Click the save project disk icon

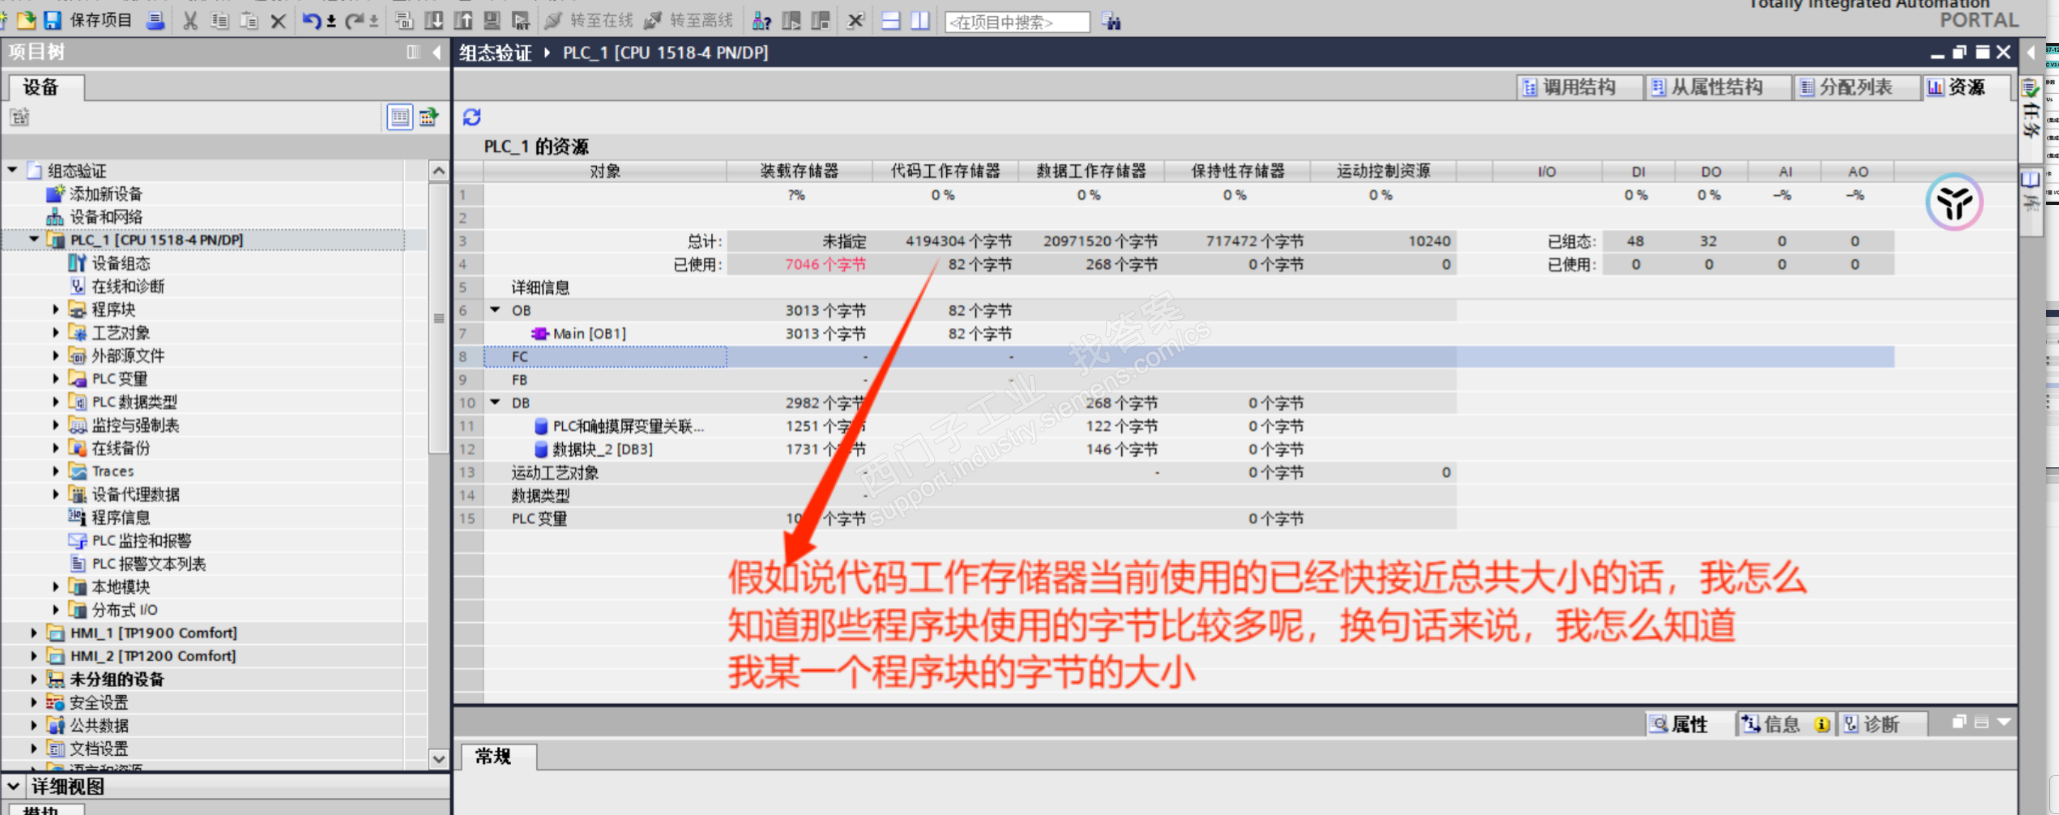pos(53,19)
